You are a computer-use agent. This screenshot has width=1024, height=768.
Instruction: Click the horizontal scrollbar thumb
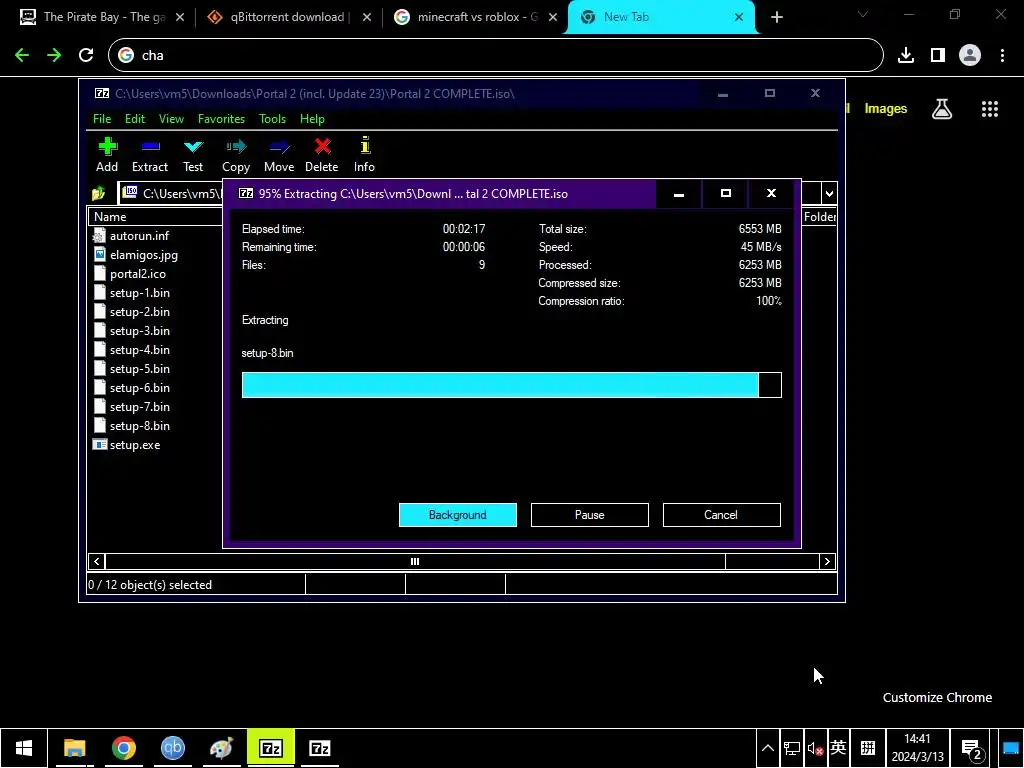click(415, 562)
